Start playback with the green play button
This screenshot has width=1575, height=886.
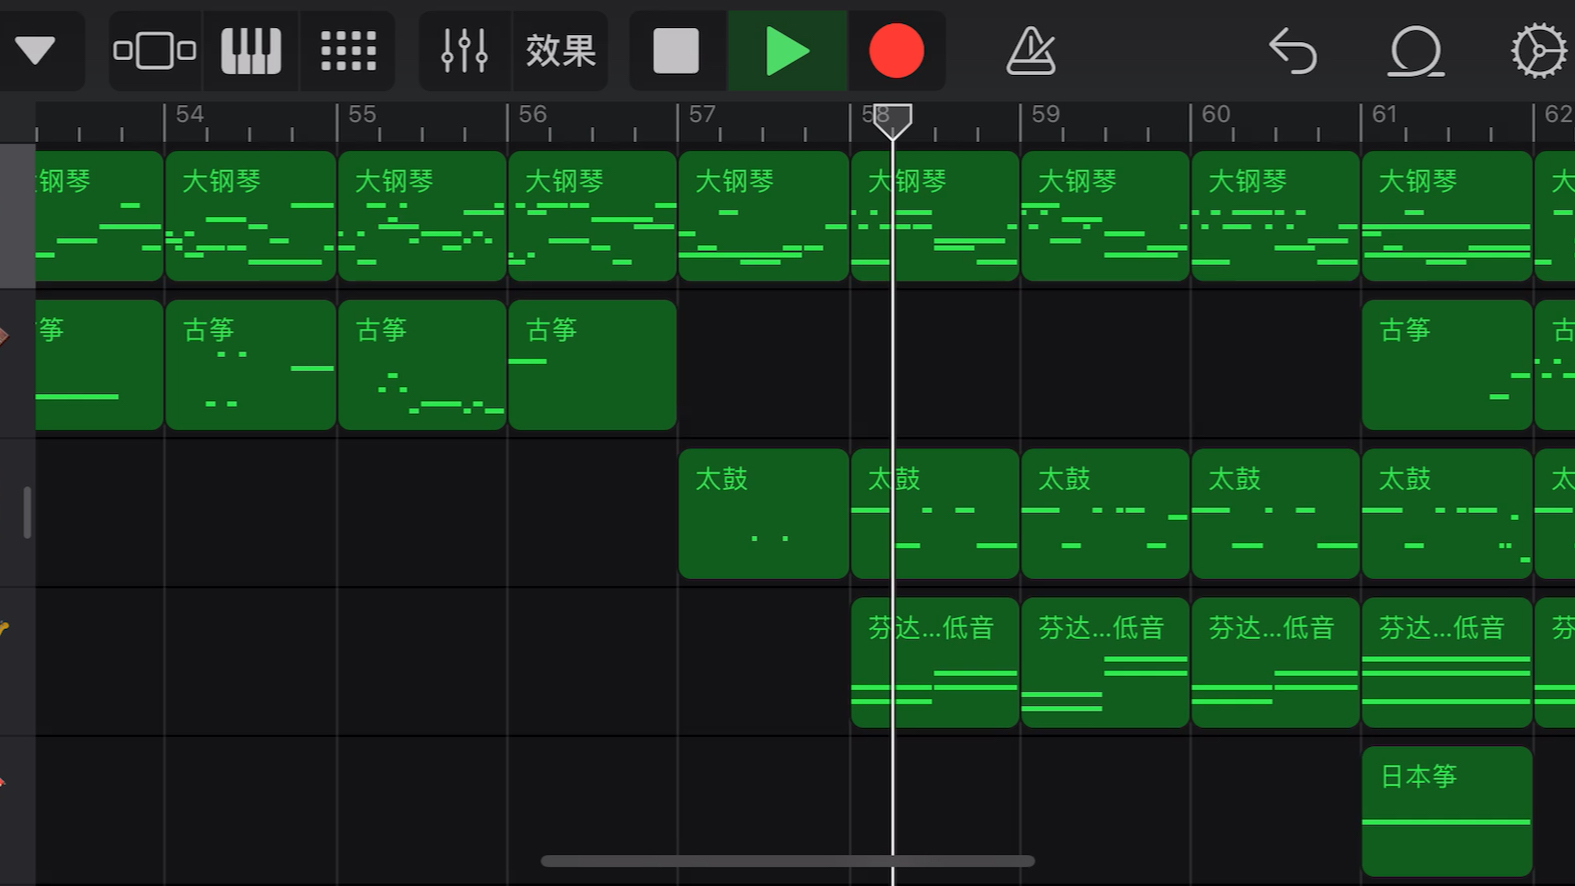coord(787,50)
